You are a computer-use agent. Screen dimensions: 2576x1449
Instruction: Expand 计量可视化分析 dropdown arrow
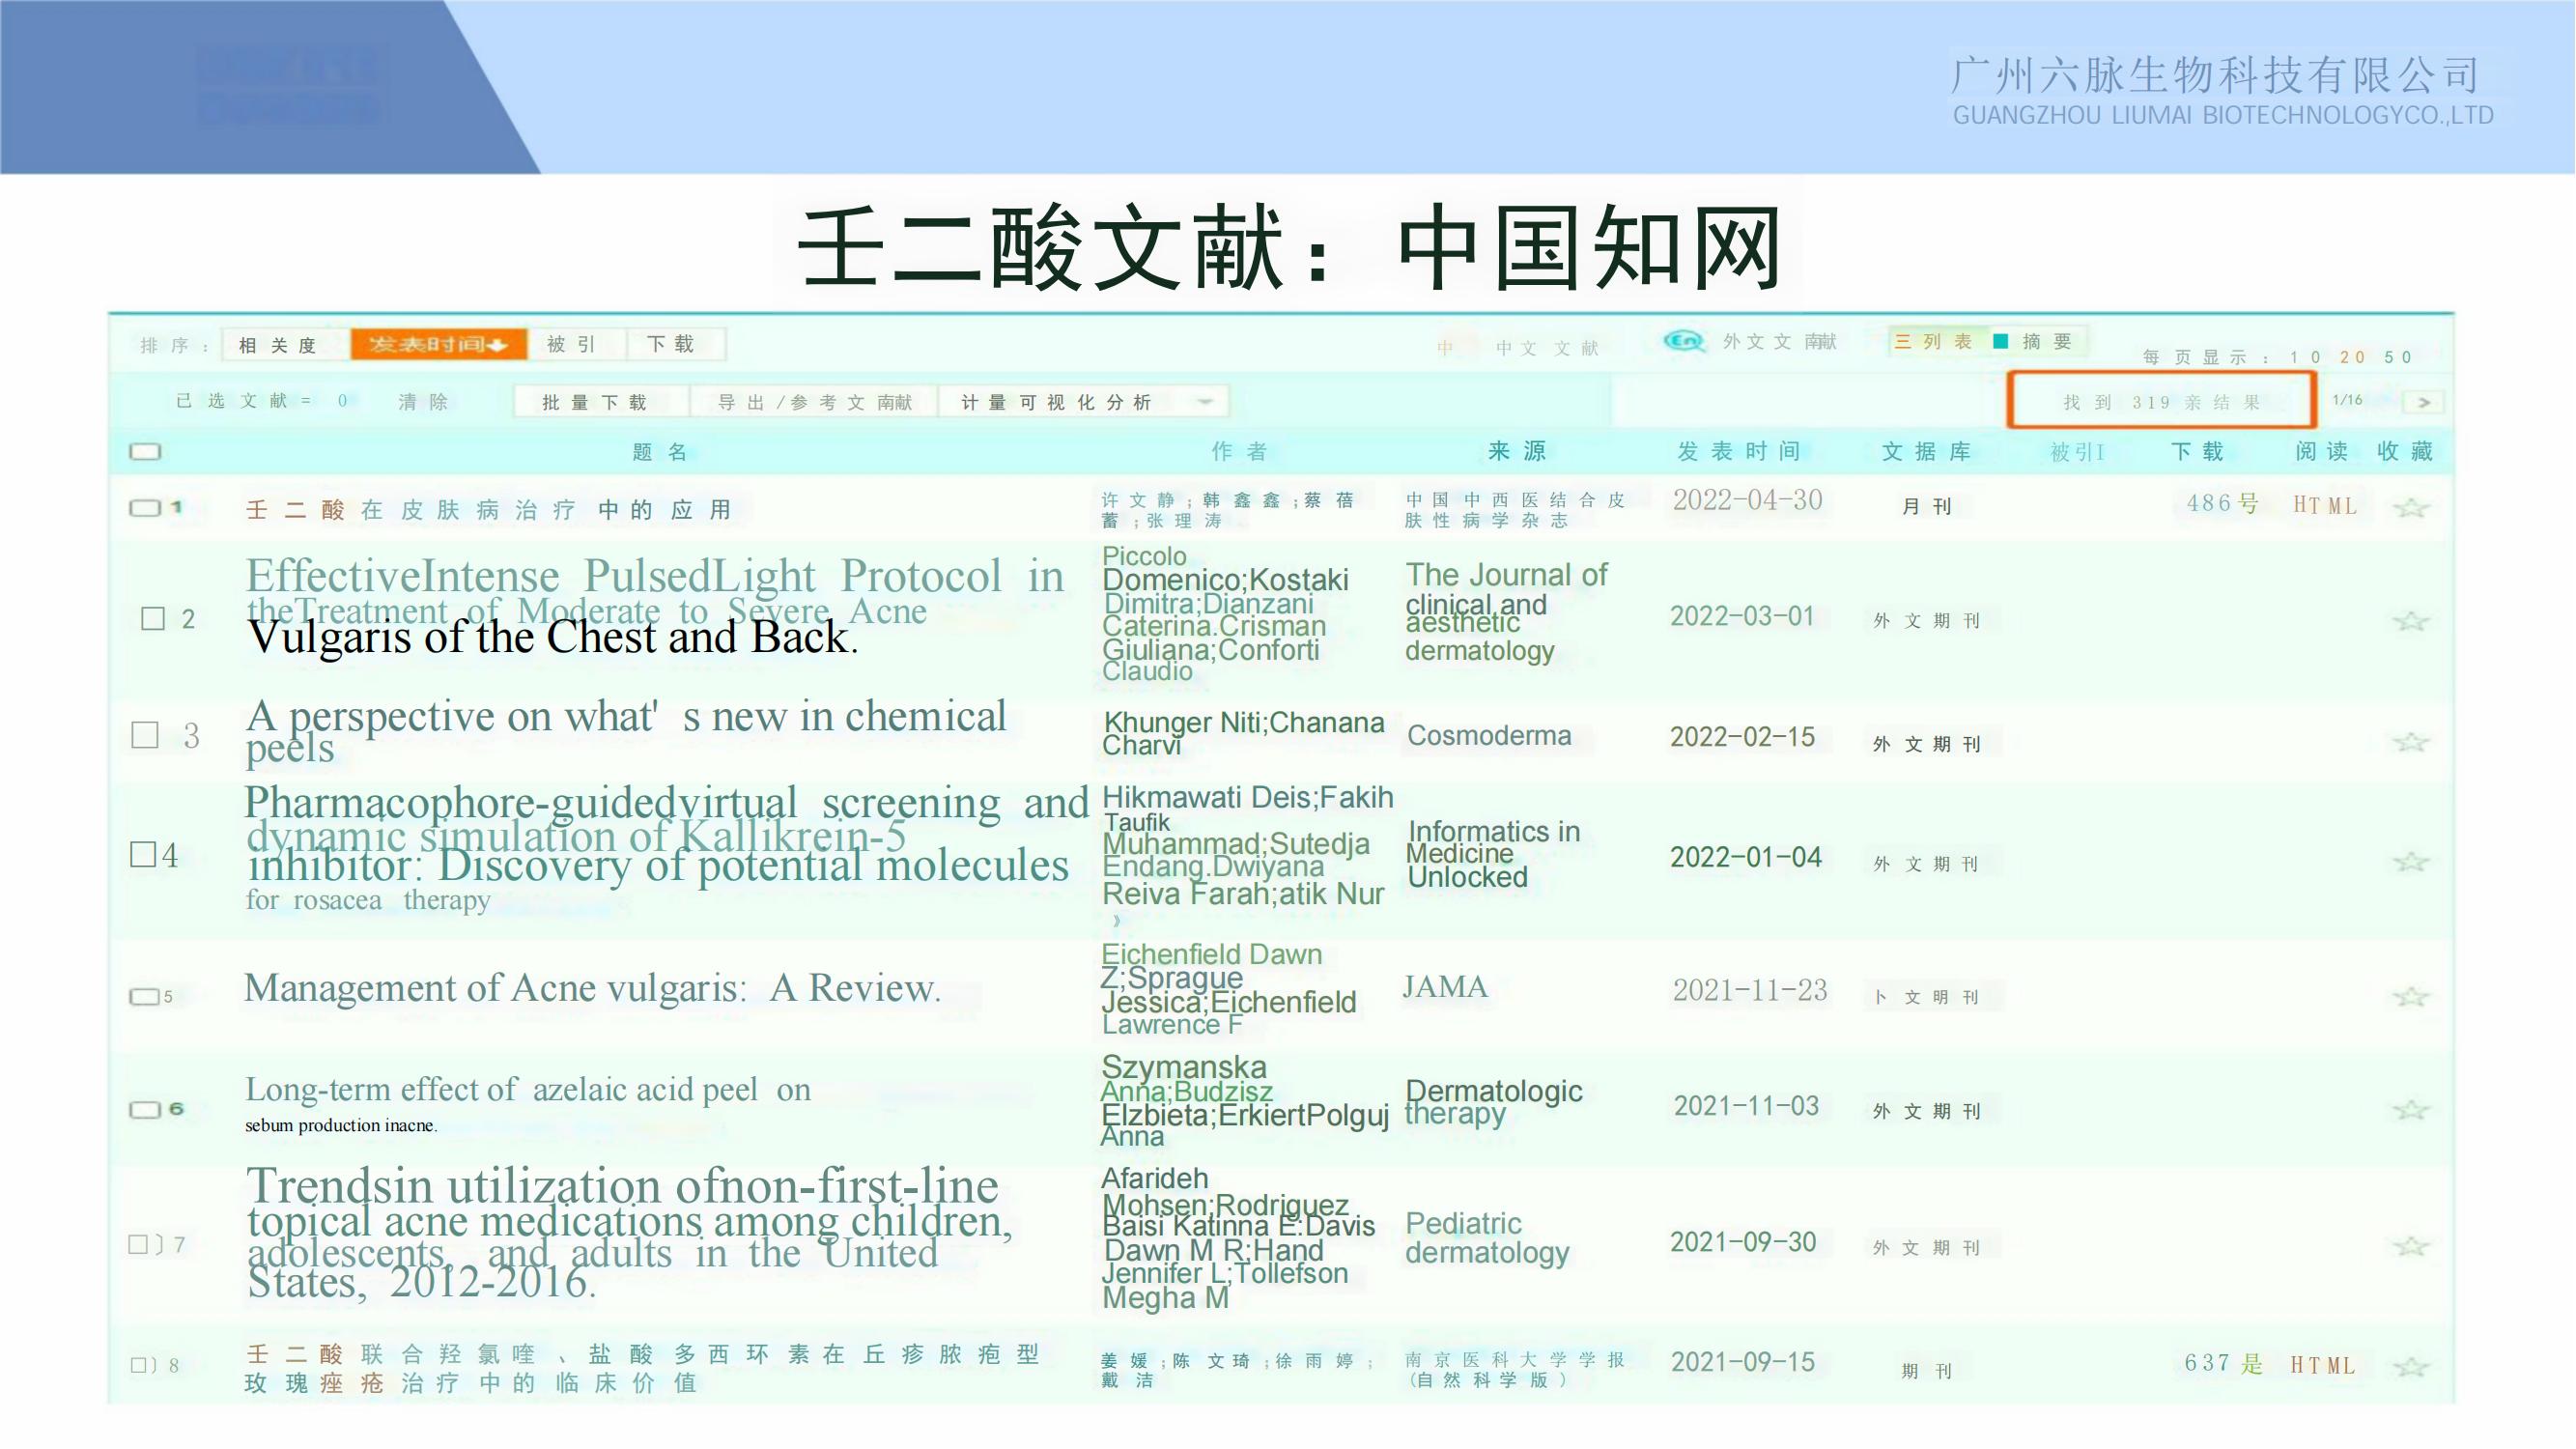(1206, 402)
